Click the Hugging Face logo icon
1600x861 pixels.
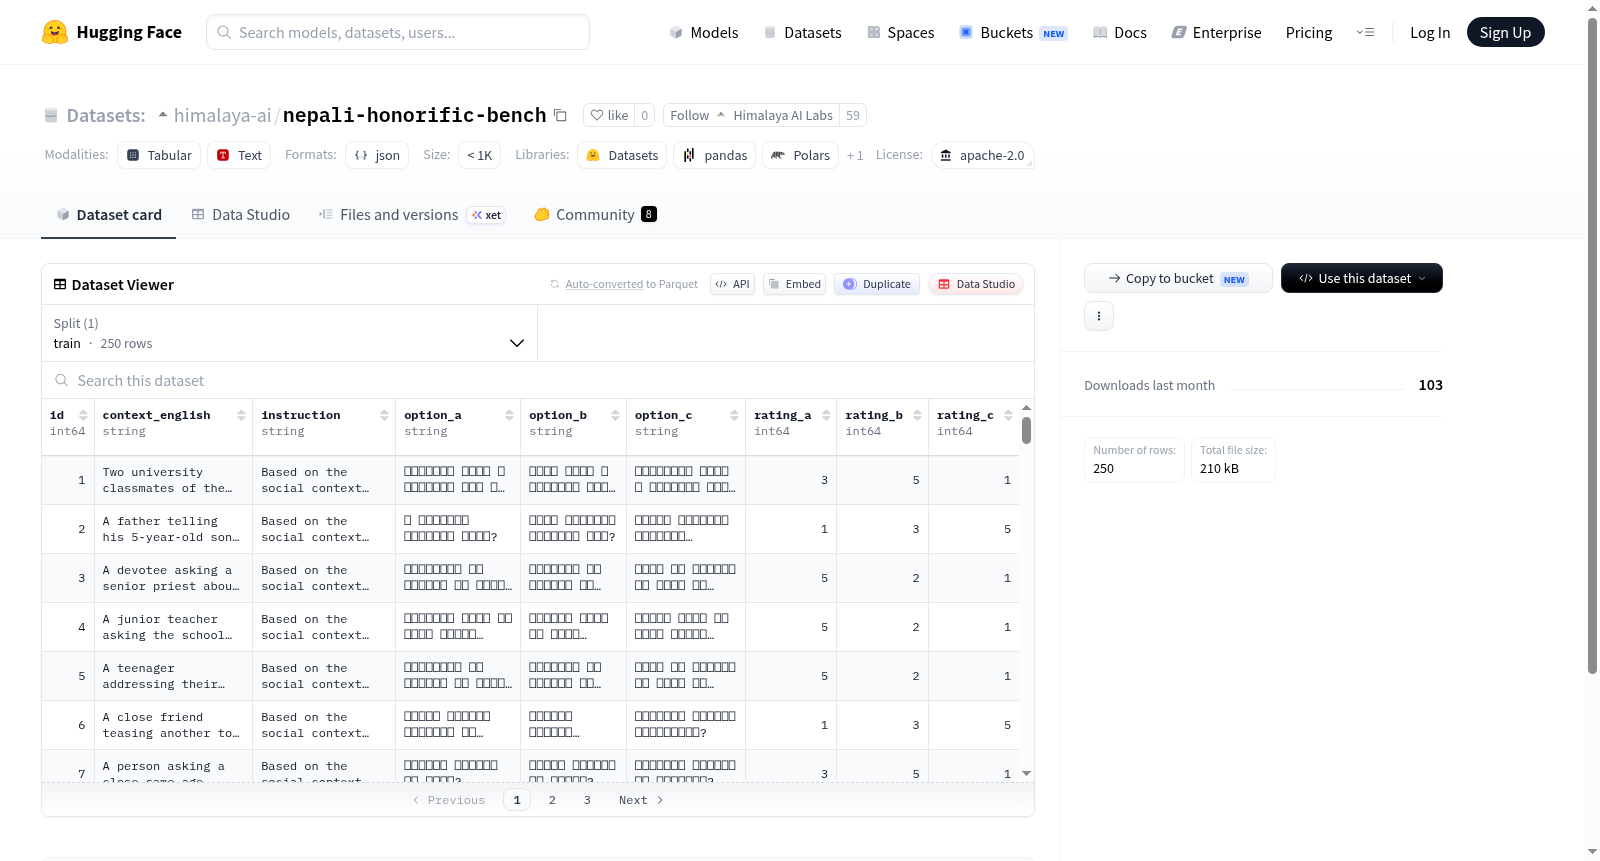coord(55,32)
